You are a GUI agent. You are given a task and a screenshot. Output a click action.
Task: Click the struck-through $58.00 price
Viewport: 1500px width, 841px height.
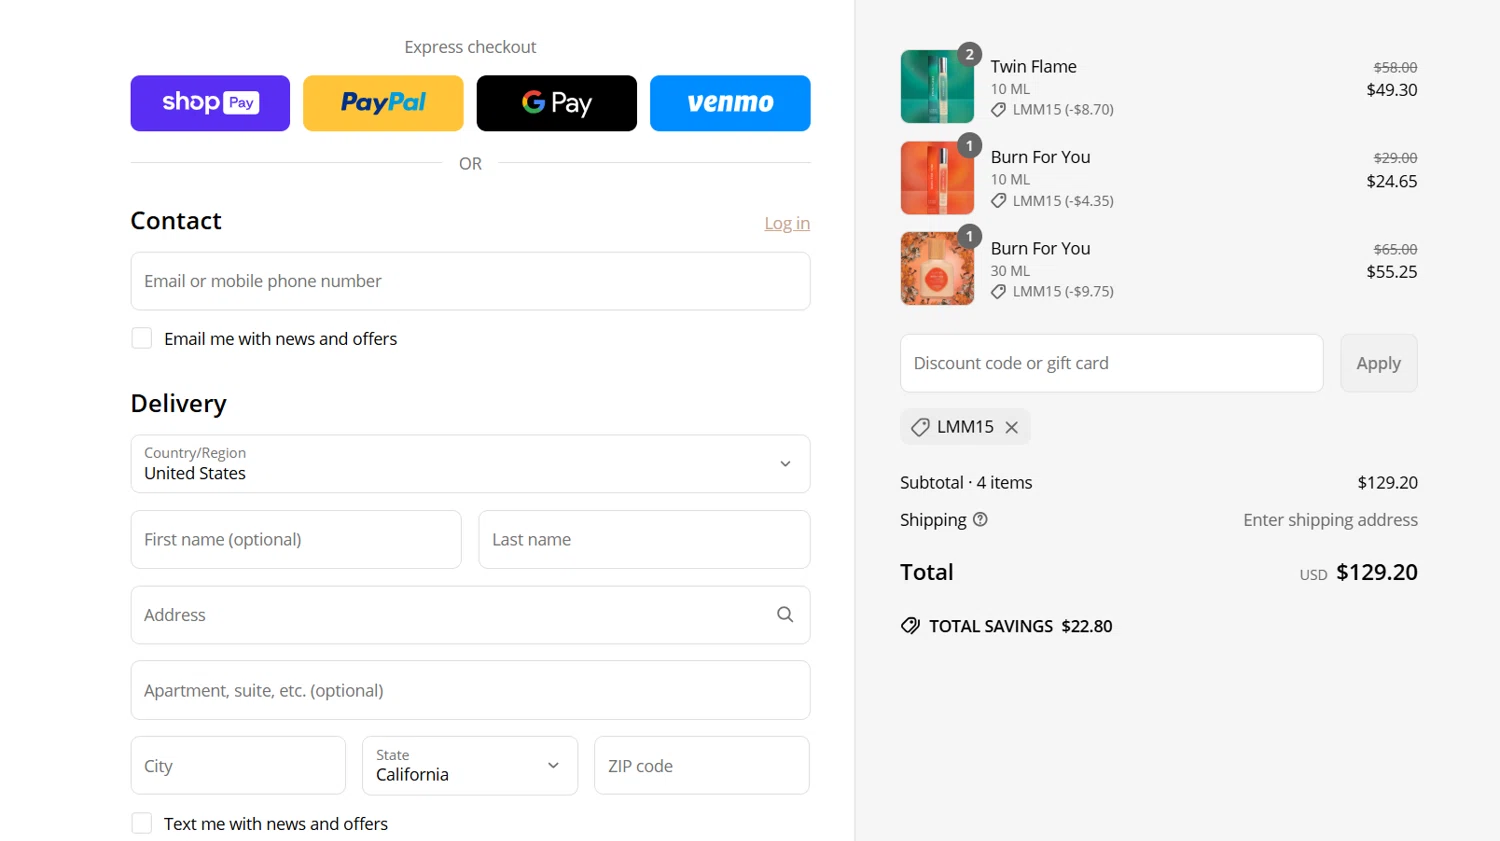point(1395,67)
